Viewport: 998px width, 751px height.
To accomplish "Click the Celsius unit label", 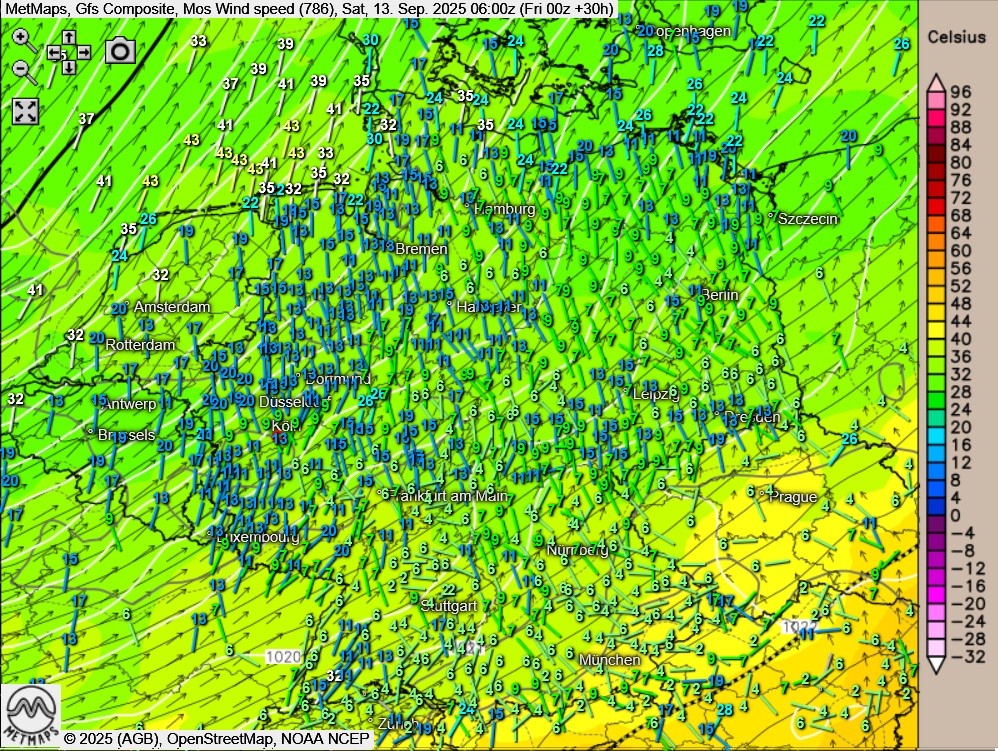I will (x=956, y=37).
